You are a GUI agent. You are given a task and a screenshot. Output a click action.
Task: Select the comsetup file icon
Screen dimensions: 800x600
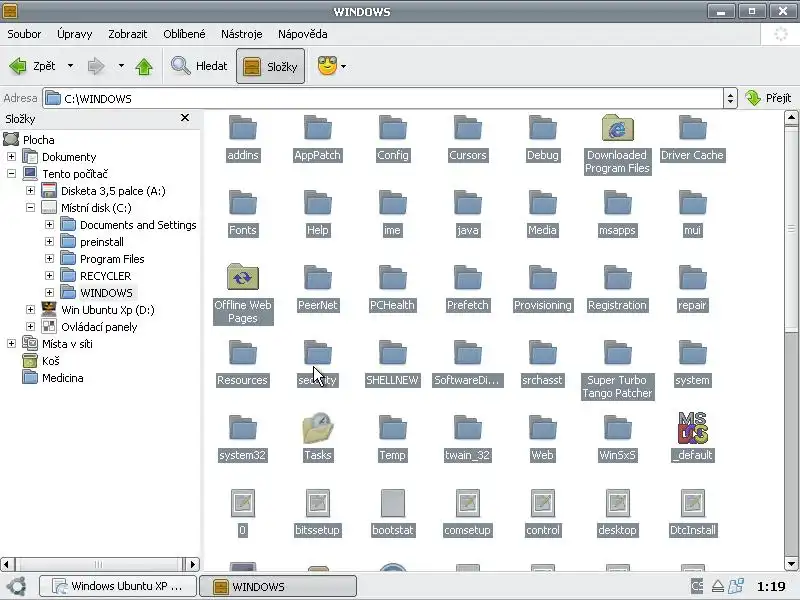467,504
